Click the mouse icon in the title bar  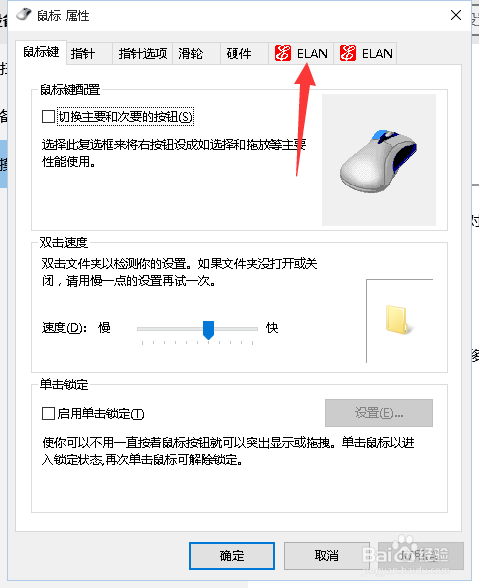click(x=23, y=15)
